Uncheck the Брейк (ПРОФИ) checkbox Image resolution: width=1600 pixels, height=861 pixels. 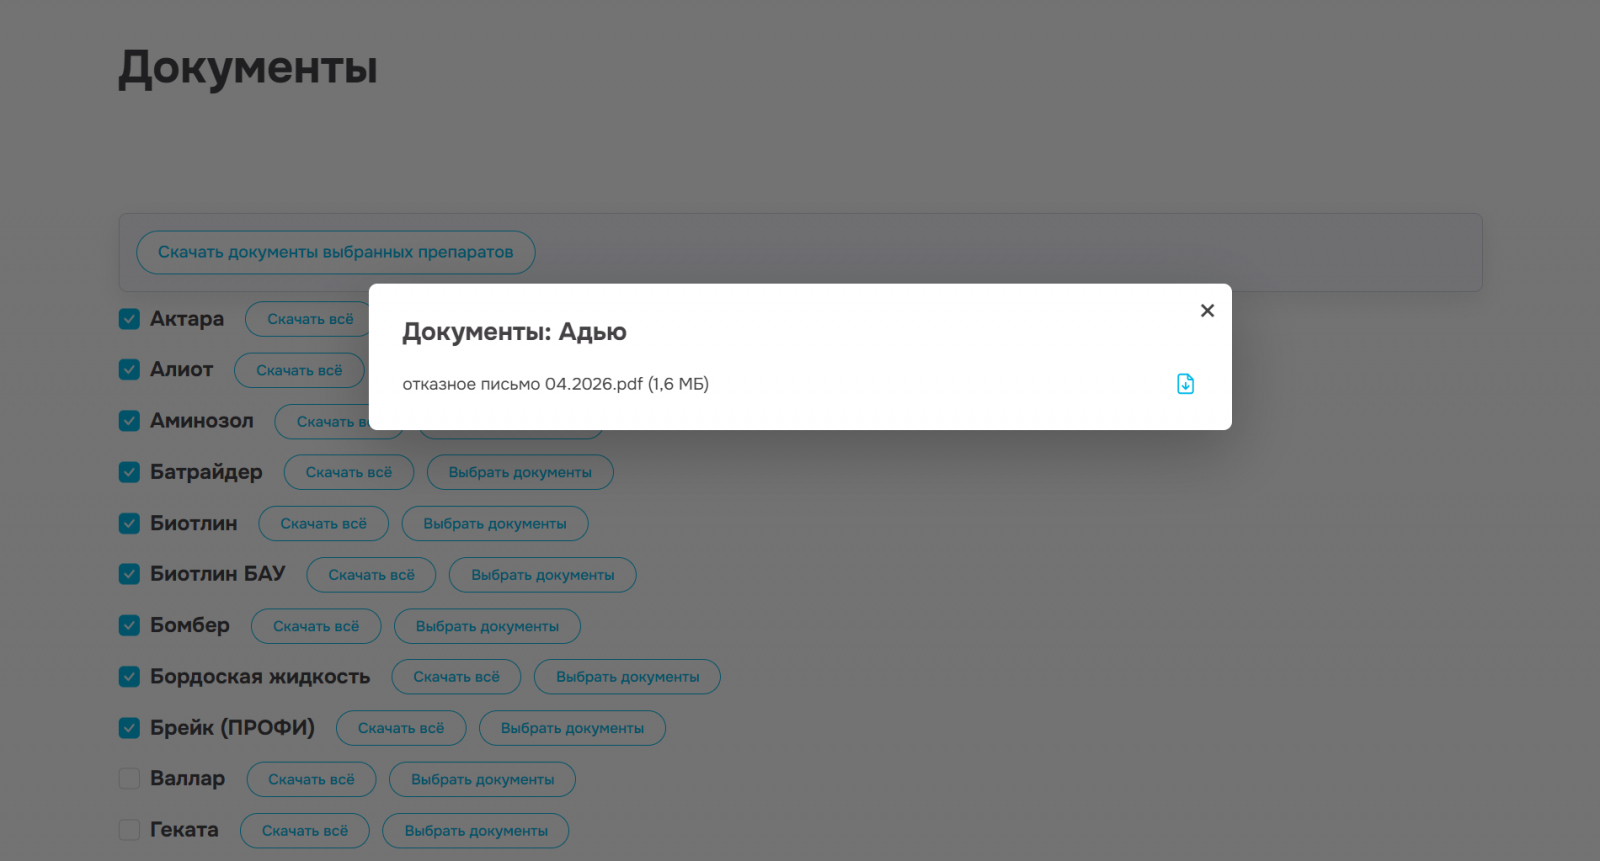pos(129,728)
